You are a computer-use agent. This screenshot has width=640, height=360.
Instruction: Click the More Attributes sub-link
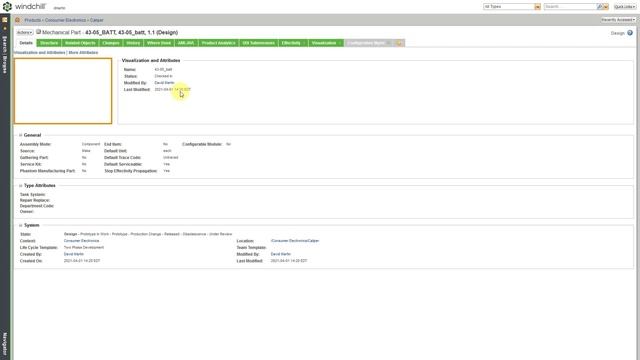[83, 53]
